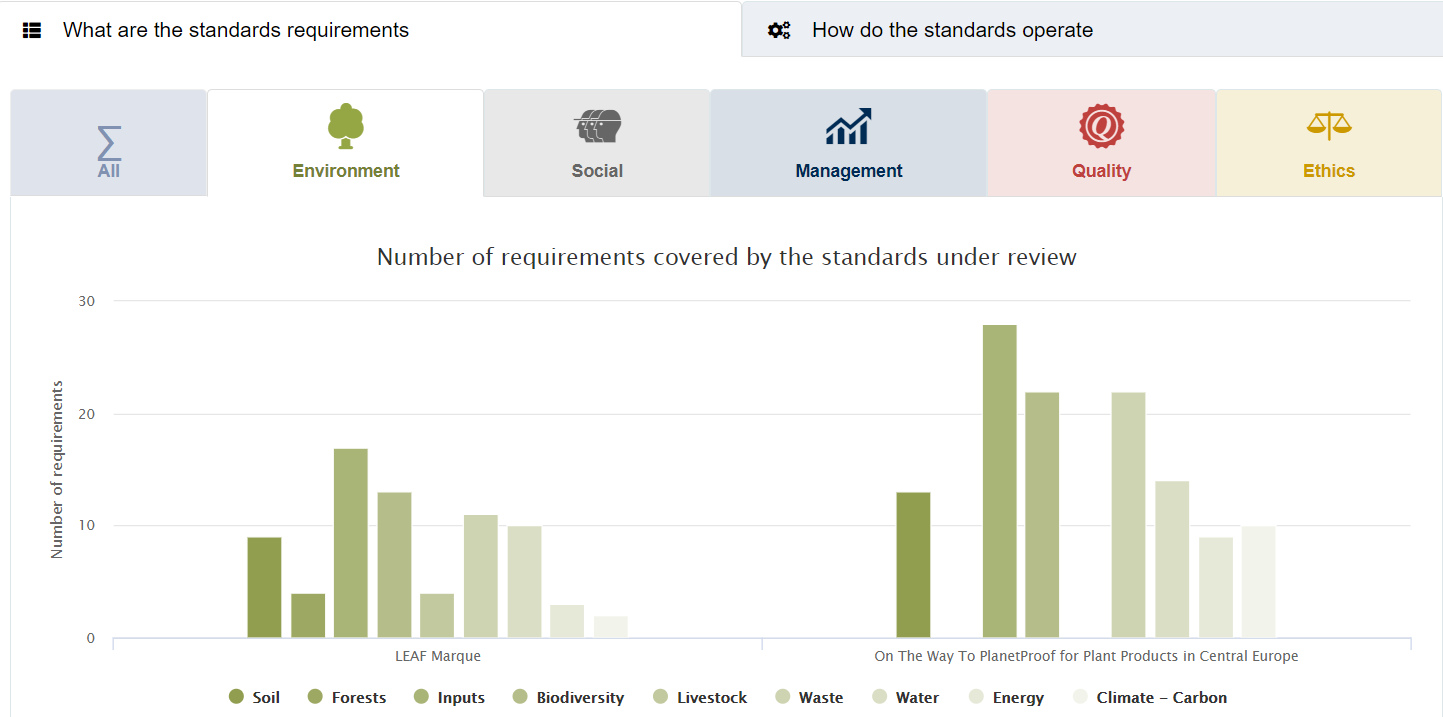Click LEAF Marque Waste bar
Image resolution: width=1443 pixels, height=717 pixels.
(x=481, y=577)
